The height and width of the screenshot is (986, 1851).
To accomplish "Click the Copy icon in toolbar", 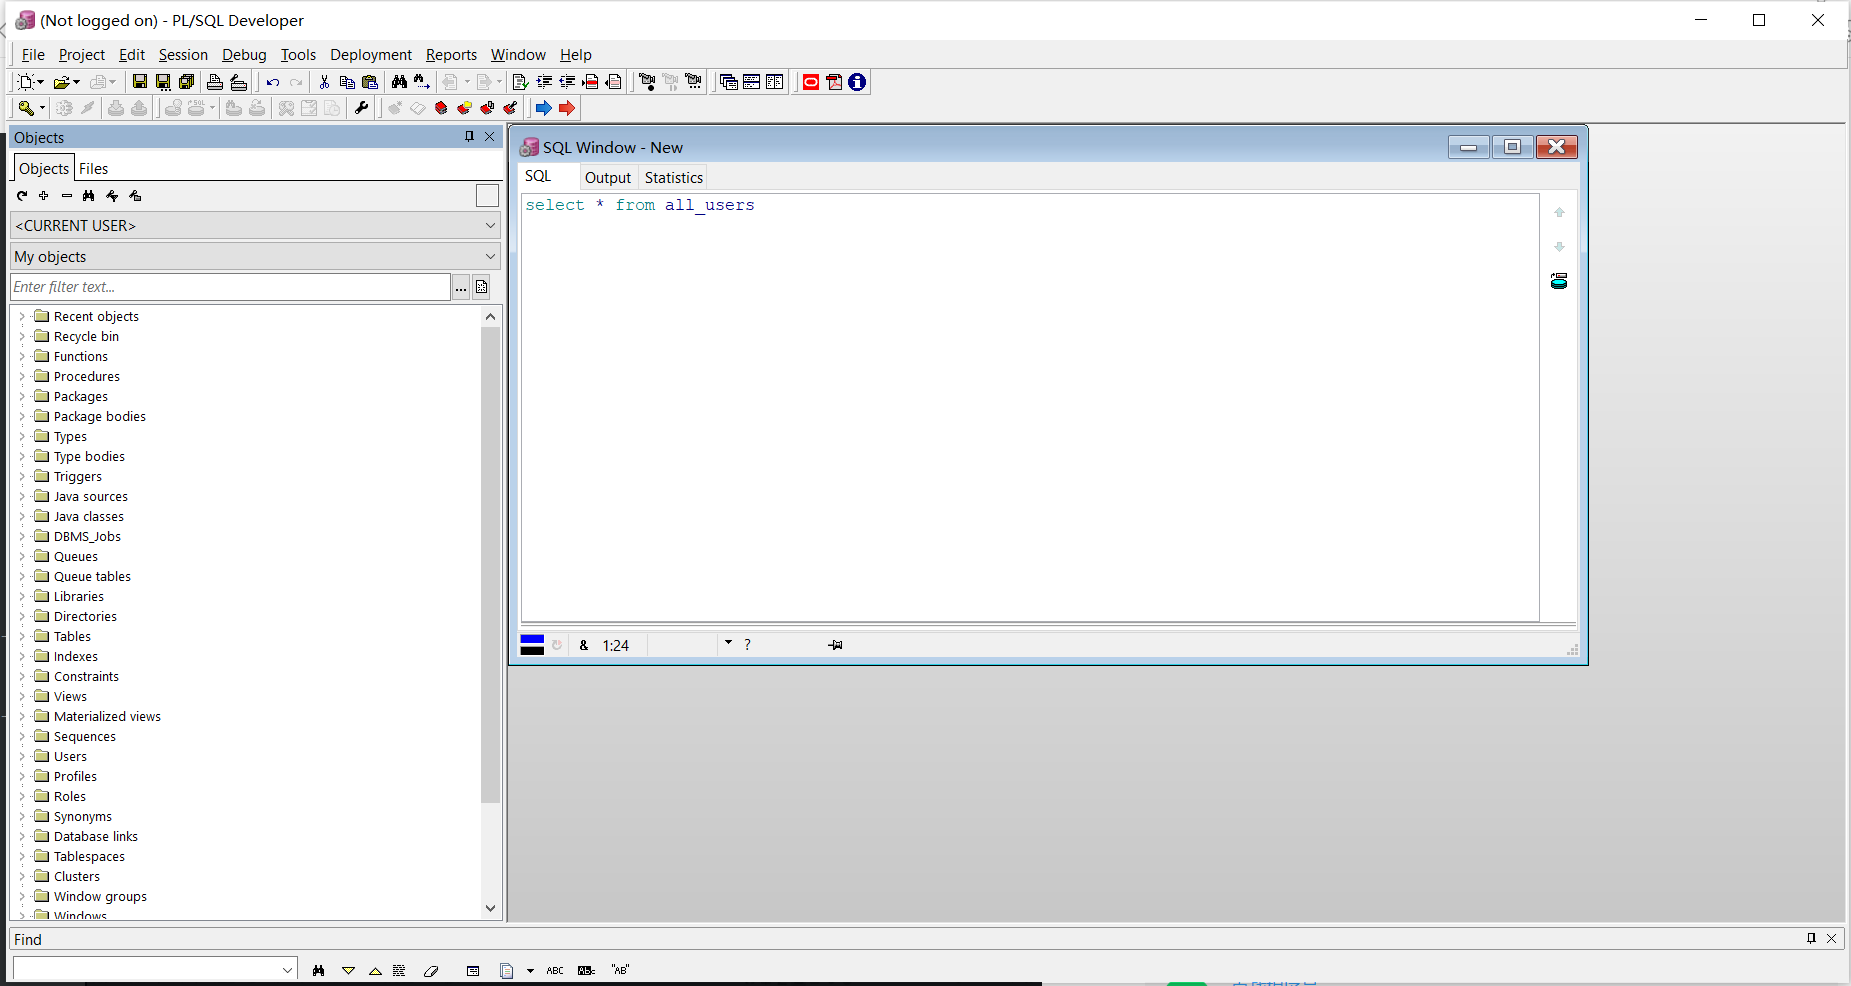I will click(x=347, y=82).
